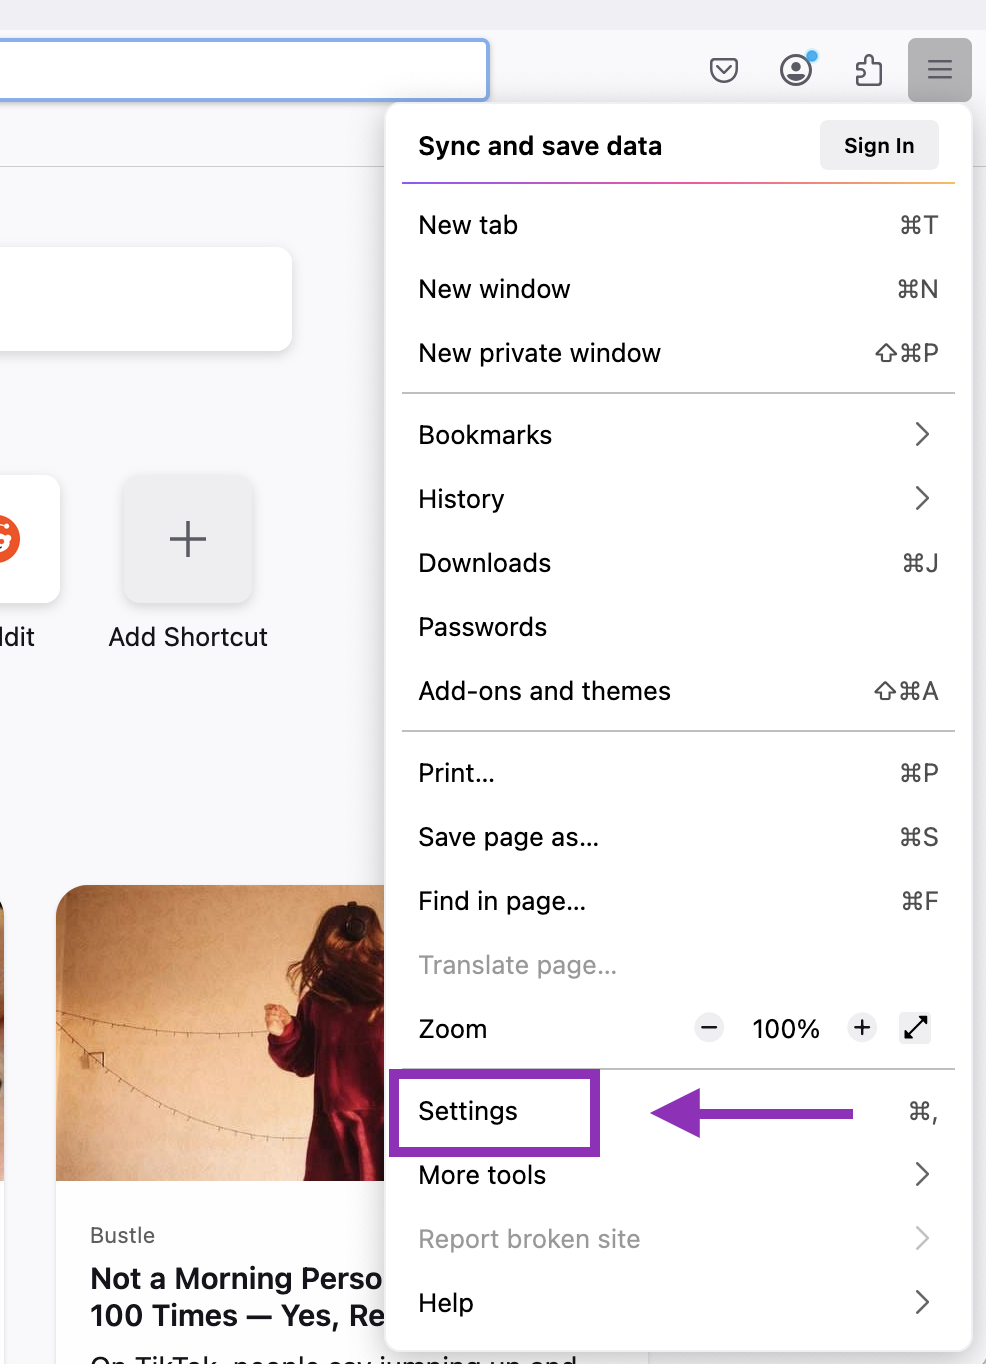
Task: Open Settings from the menu
Action: click(467, 1111)
